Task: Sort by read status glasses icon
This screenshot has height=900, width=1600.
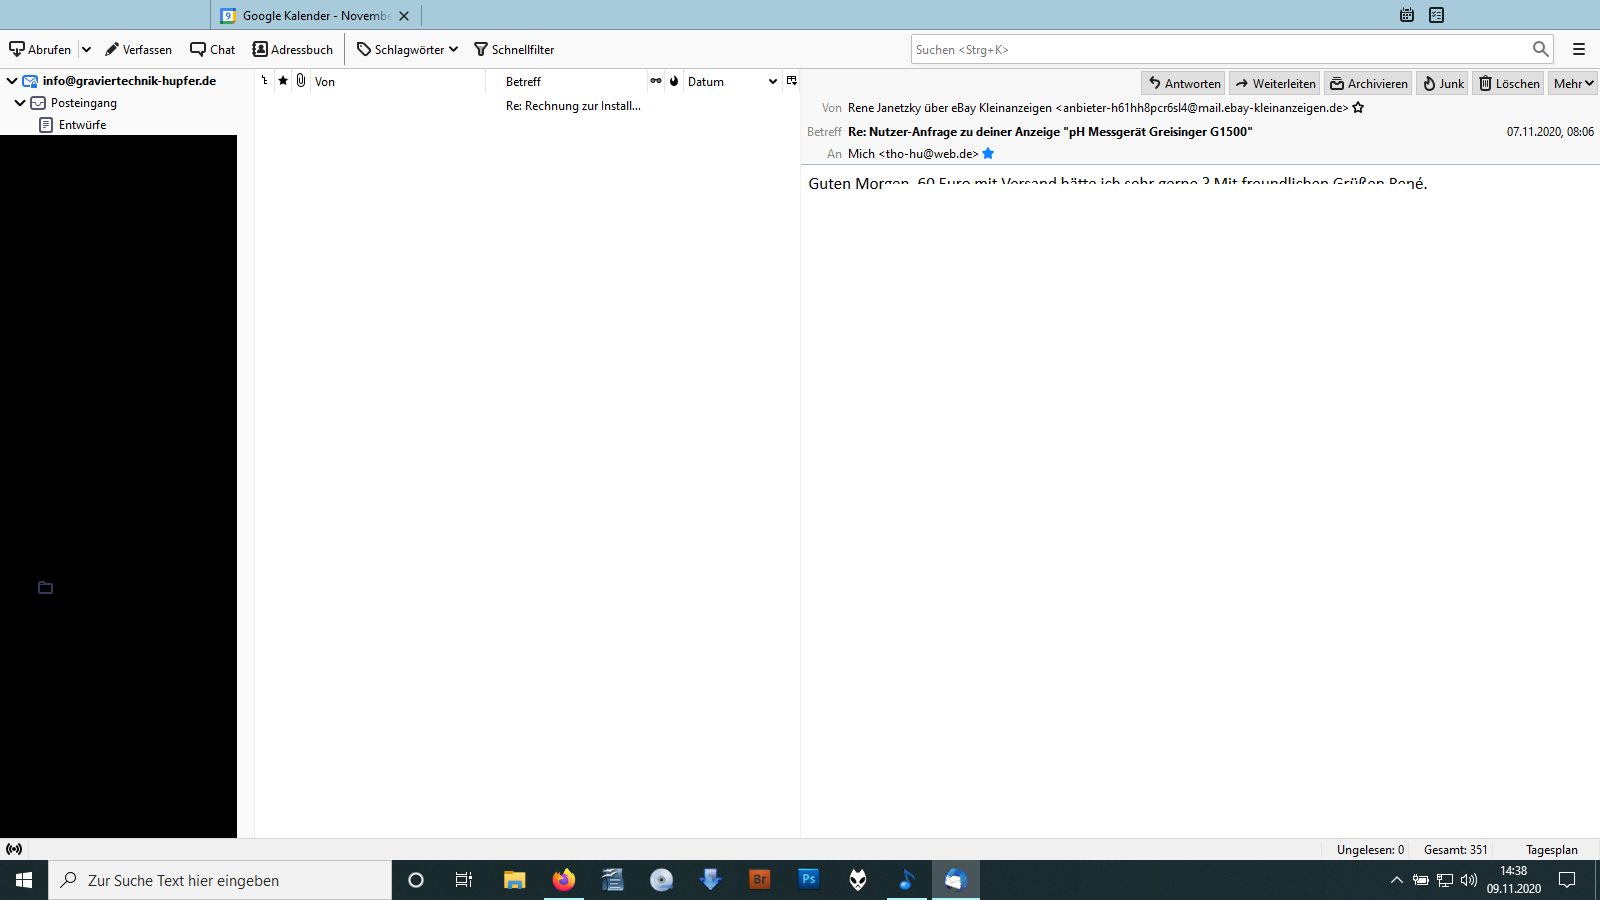Action: pyautogui.click(x=656, y=81)
